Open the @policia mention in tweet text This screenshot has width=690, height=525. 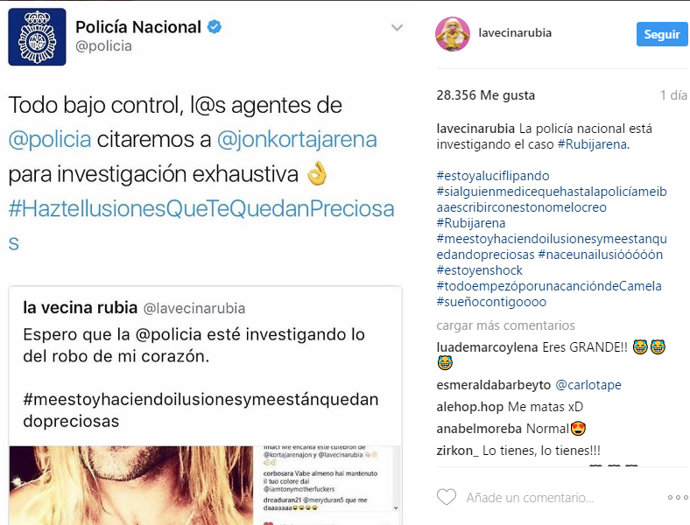pos(50,140)
